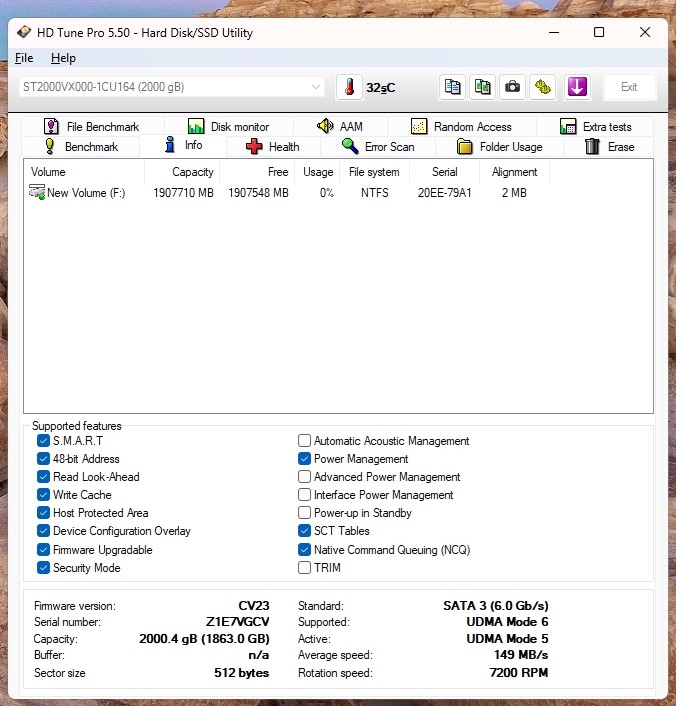Switch to the Health tab
The width and height of the screenshot is (676, 706).
(x=273, y=147)
